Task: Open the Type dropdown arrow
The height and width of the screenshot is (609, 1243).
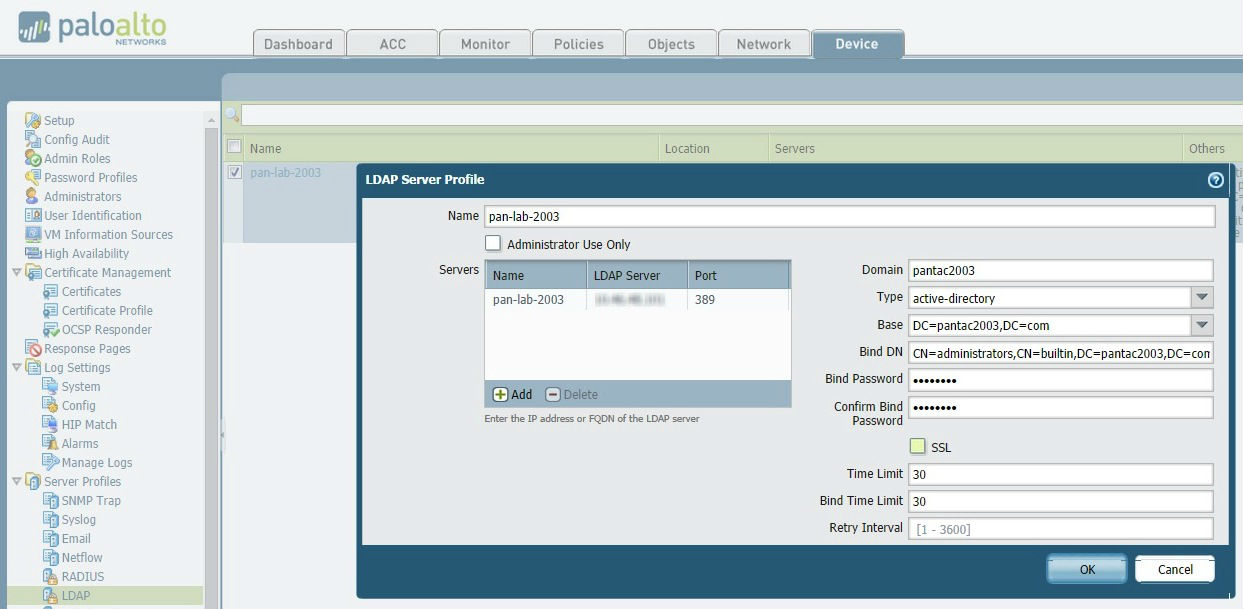Action: (x=1202, y=298)
